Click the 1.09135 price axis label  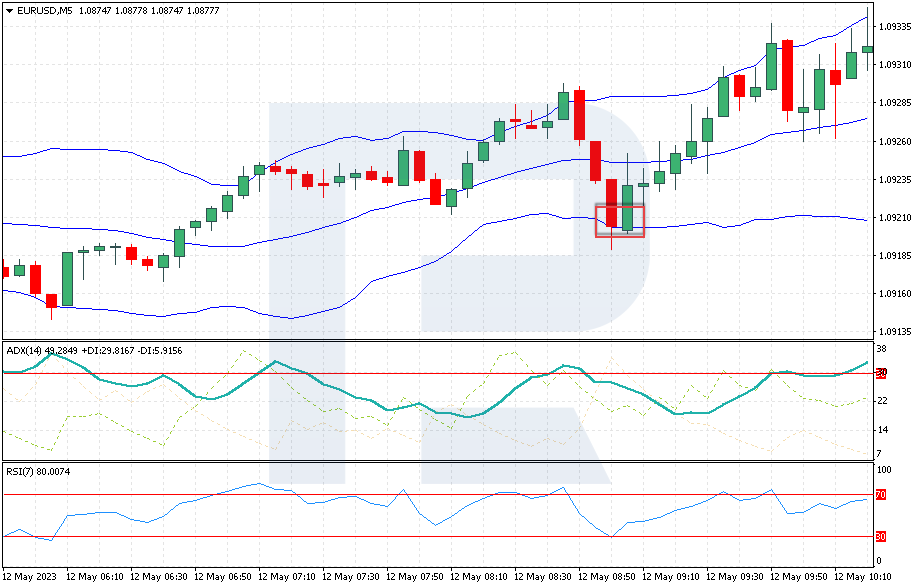coord(894,332)
